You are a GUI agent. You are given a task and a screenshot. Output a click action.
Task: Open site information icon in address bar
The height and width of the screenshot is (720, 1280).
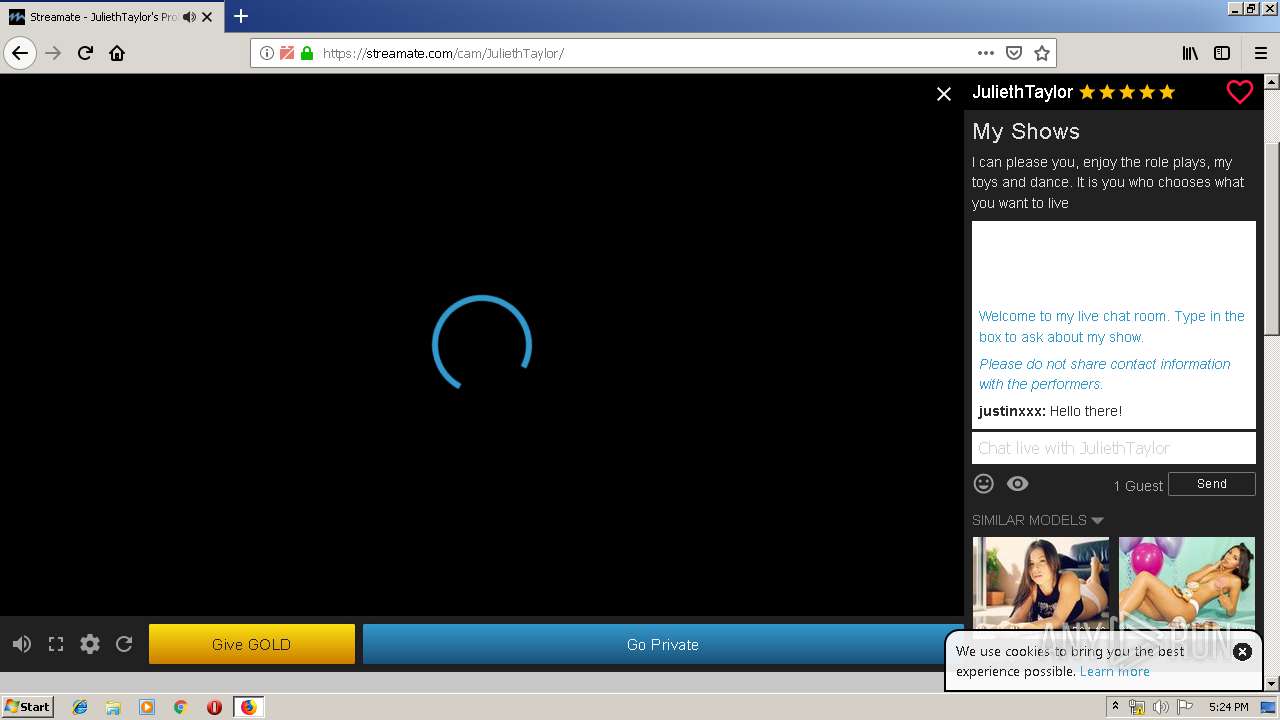click(267, 53)
